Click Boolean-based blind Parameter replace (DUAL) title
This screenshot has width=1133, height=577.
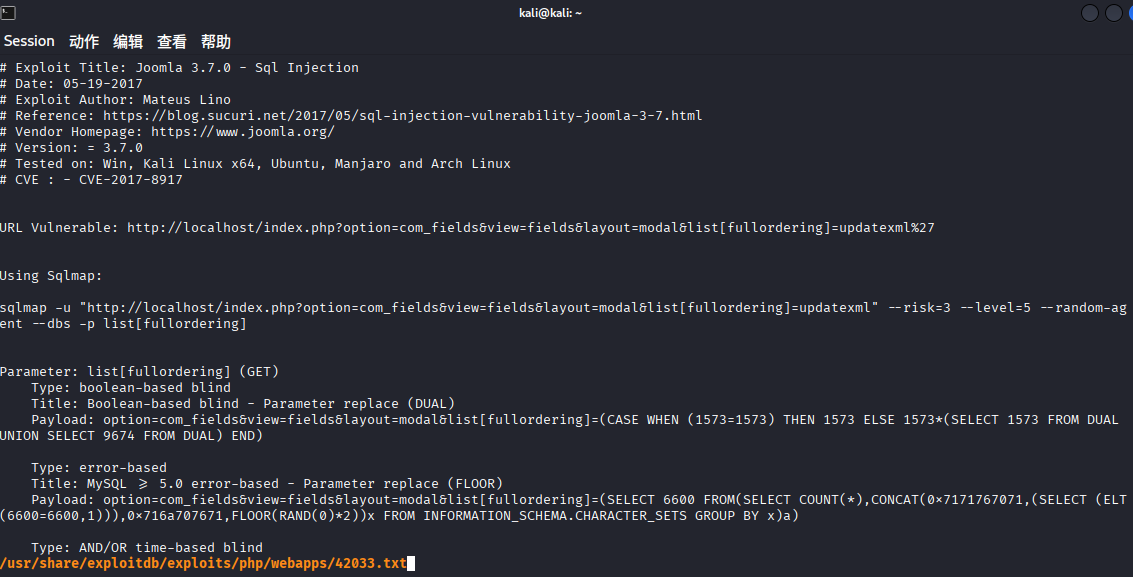[271, 404]
